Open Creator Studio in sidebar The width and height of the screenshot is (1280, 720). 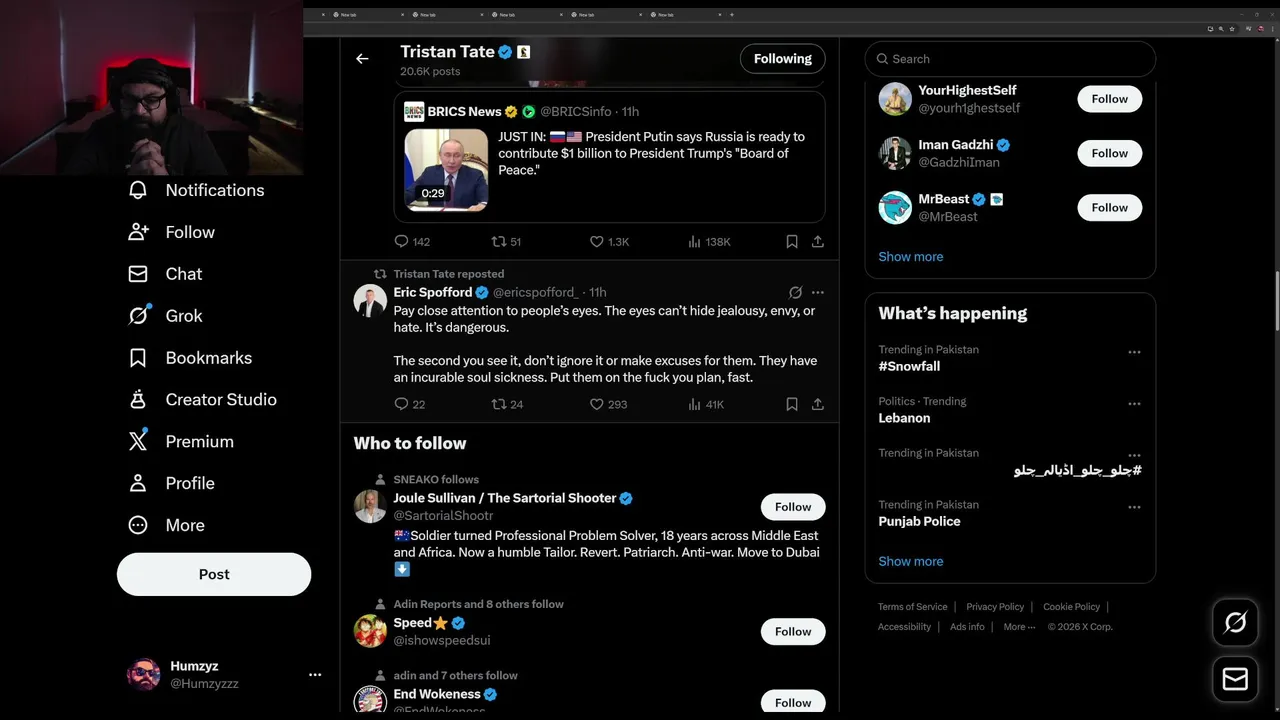pos(202,400)
